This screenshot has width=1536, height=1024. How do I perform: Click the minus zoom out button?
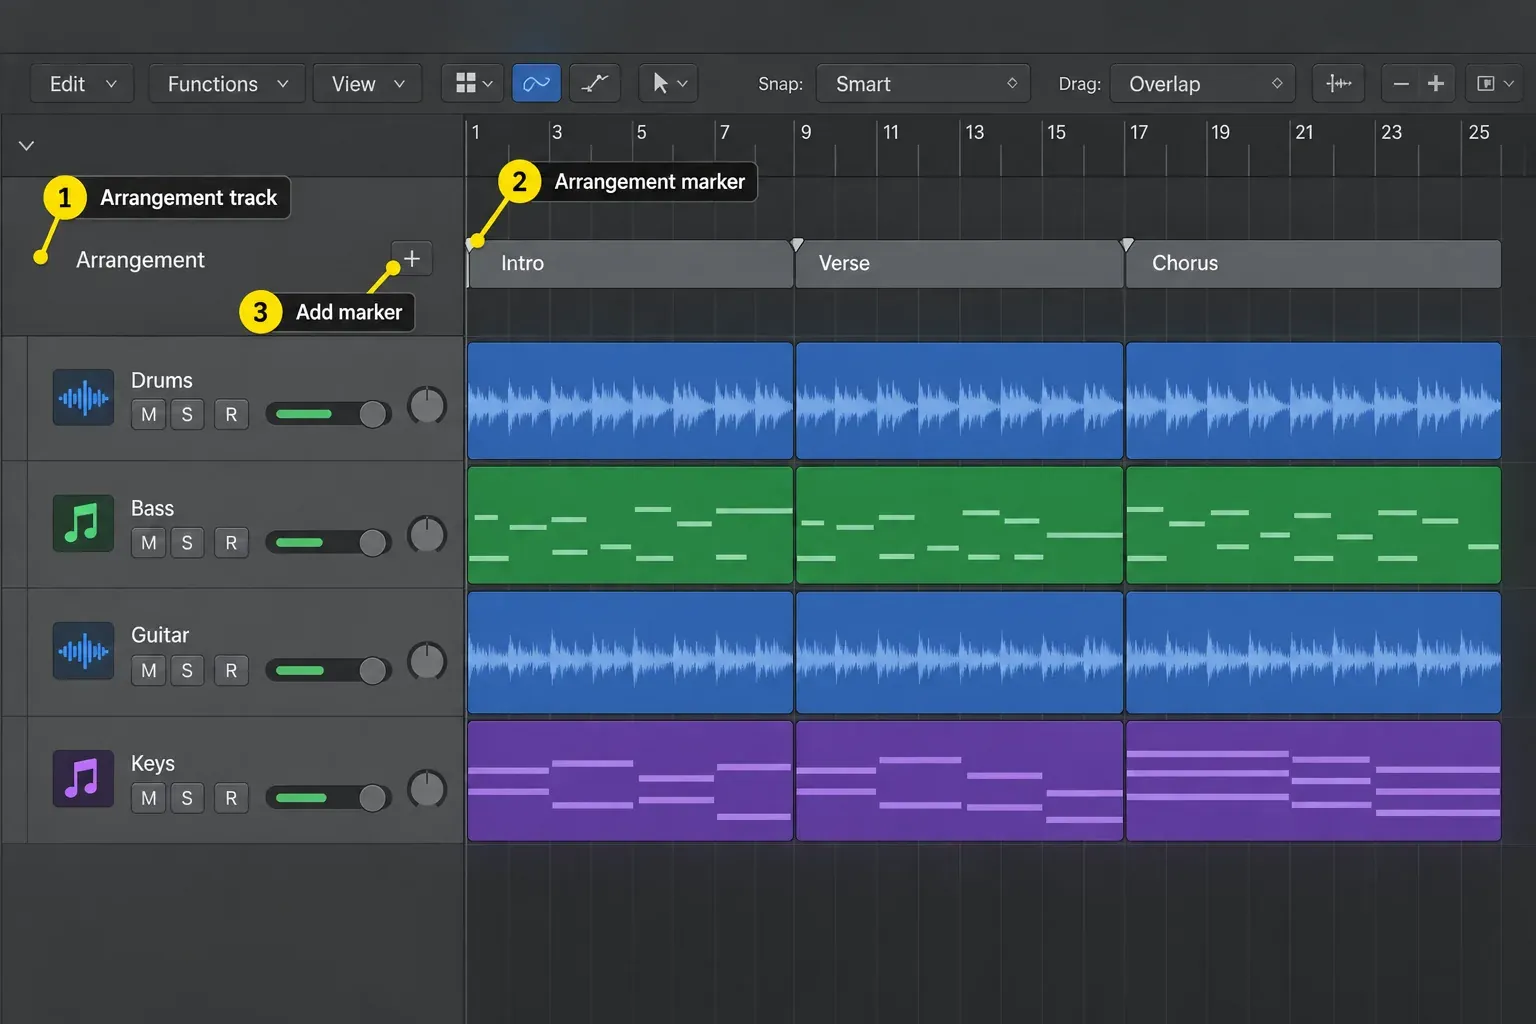point(1401,84)
